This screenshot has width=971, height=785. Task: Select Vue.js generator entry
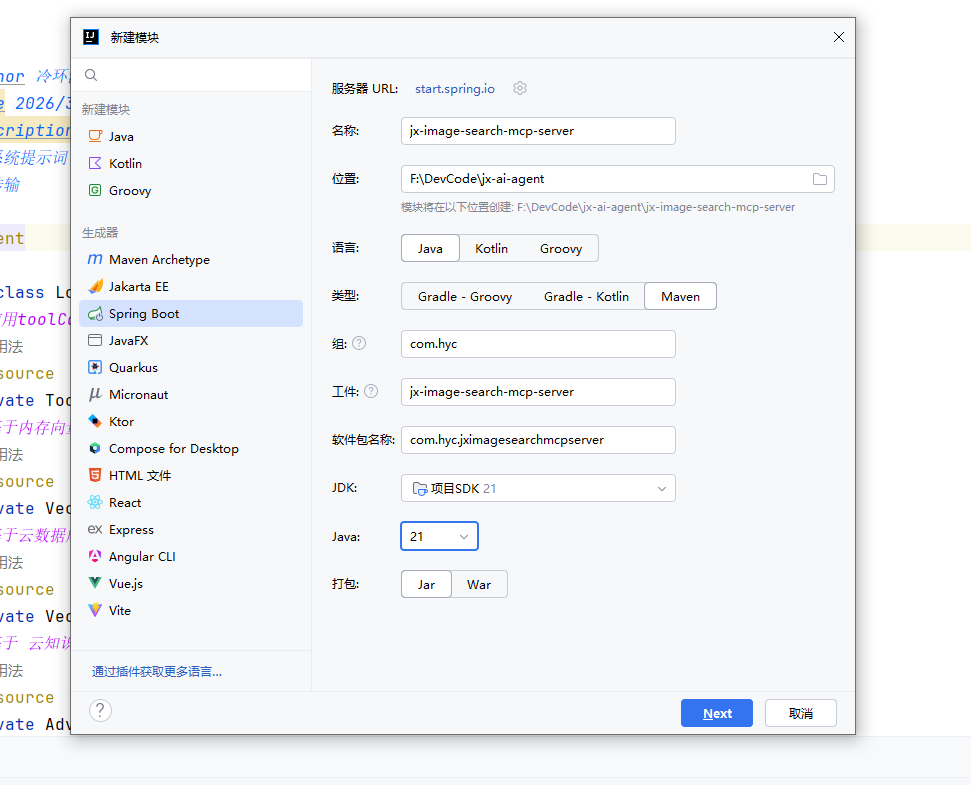191,583
